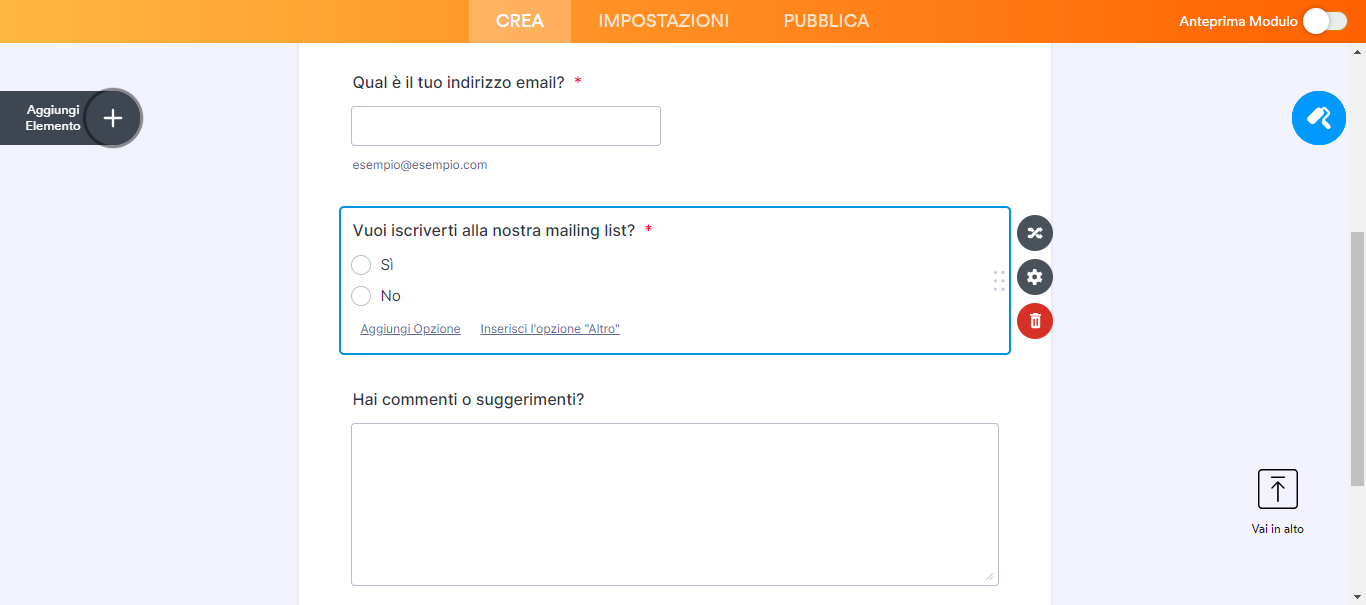Select the No radio button
The width and height of the screenshot is (1366, 605).
(361, 296)
